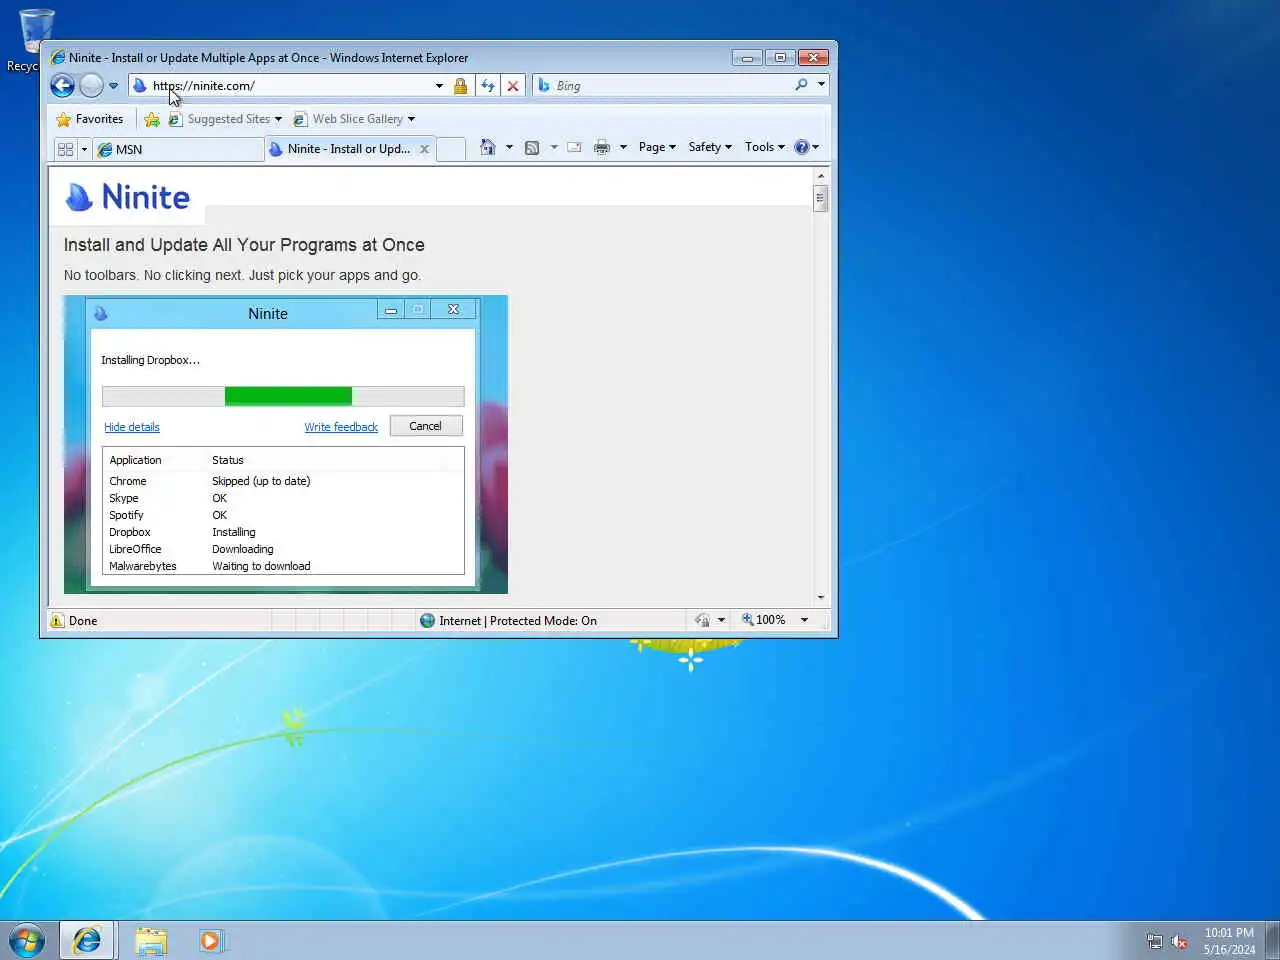The width and height of the screenshot is (1280, 960).
Task: Click the RSS Feeds icon
Action: [x=532, y=147]
